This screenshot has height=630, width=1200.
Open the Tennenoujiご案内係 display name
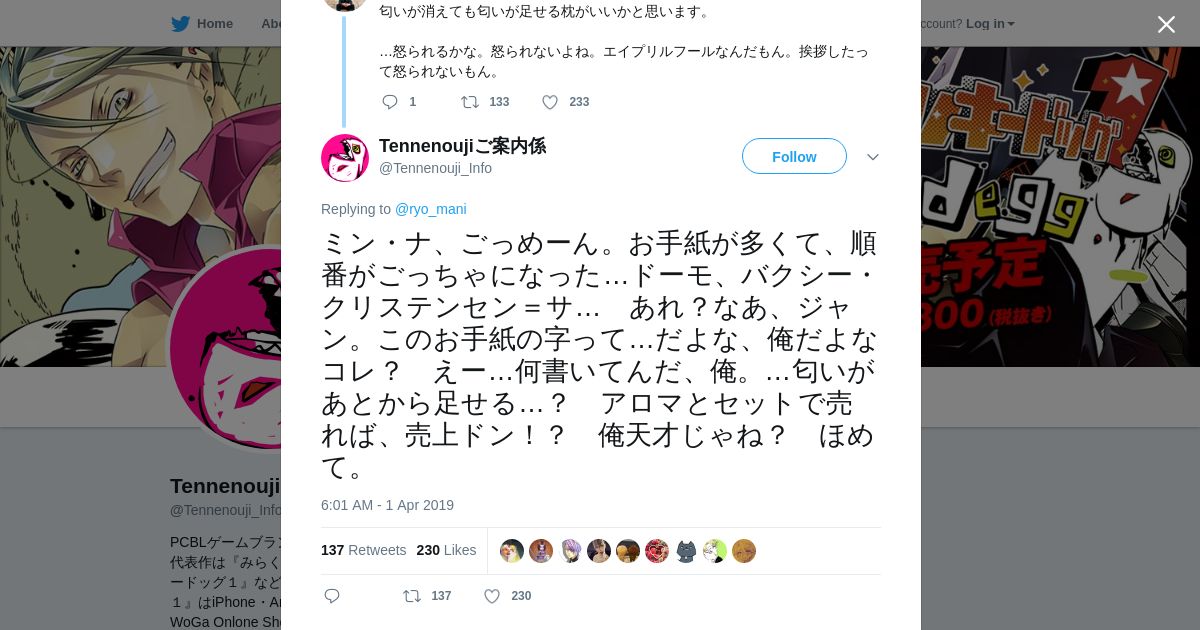click(462, 146)
